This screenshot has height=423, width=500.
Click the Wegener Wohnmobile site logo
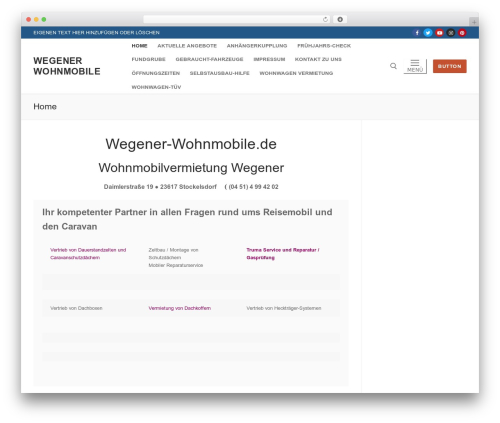click(67, 66)
